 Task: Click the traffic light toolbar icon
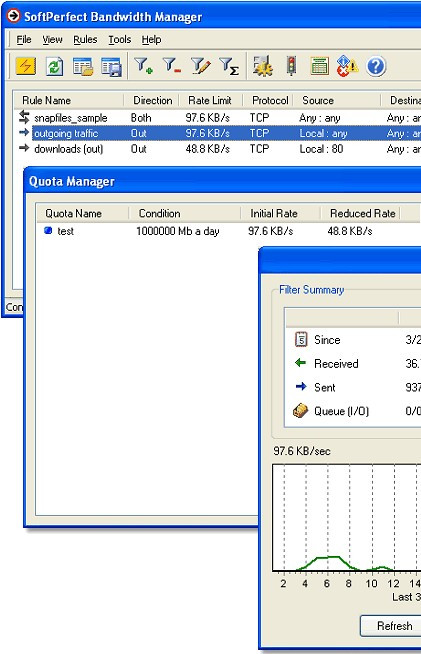point(291,66)
